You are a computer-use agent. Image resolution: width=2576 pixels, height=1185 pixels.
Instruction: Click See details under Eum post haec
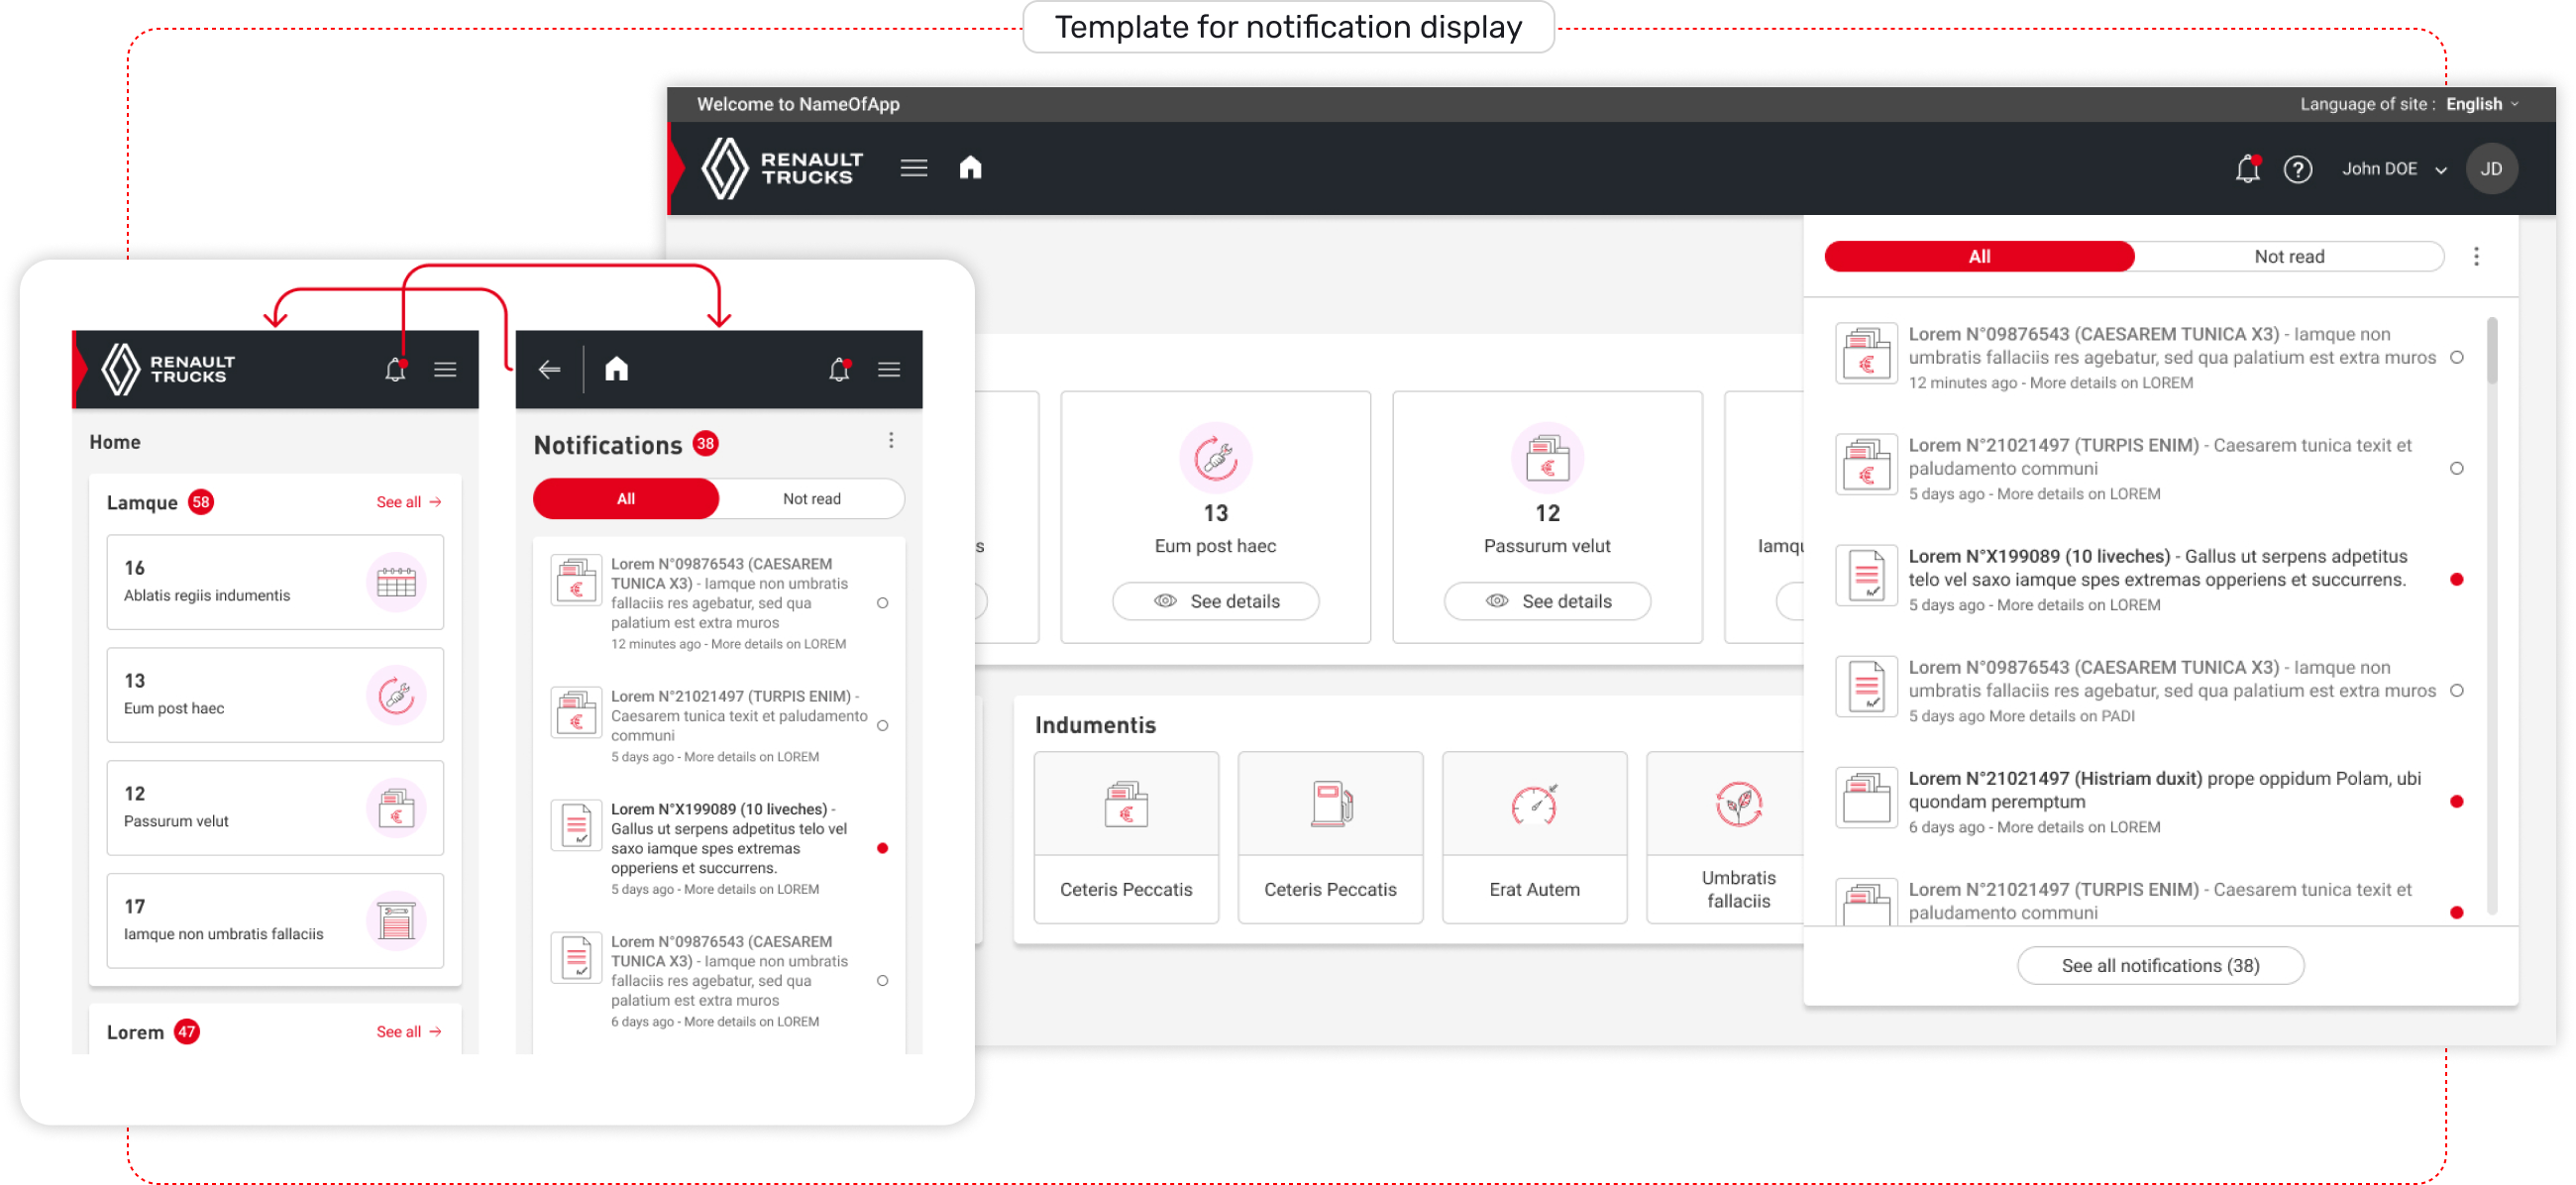click(x=1214, y=601)
